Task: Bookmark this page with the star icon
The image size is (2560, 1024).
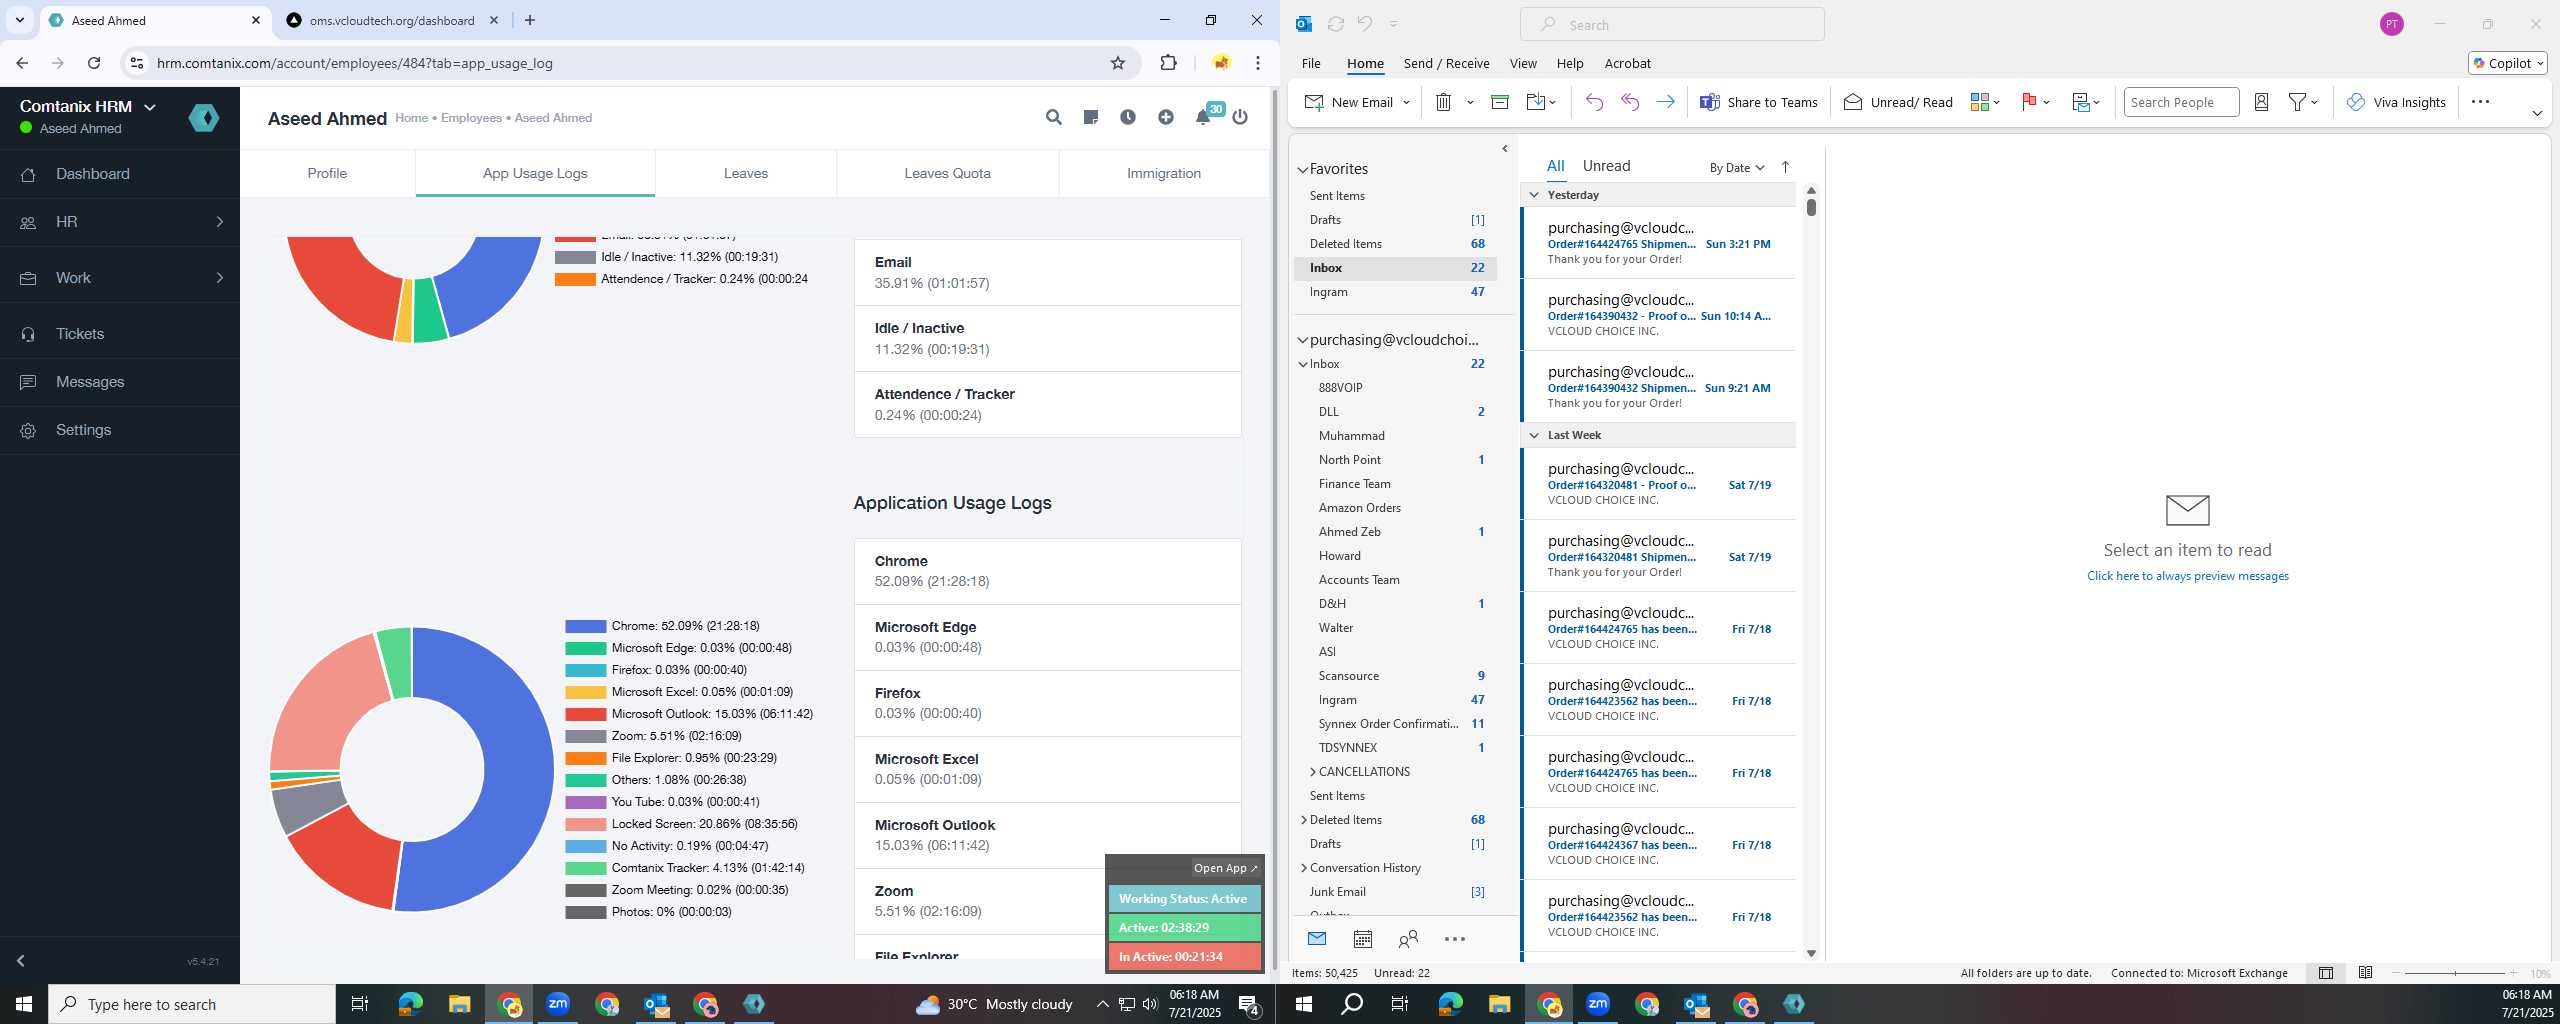Action: [1118, 63]
